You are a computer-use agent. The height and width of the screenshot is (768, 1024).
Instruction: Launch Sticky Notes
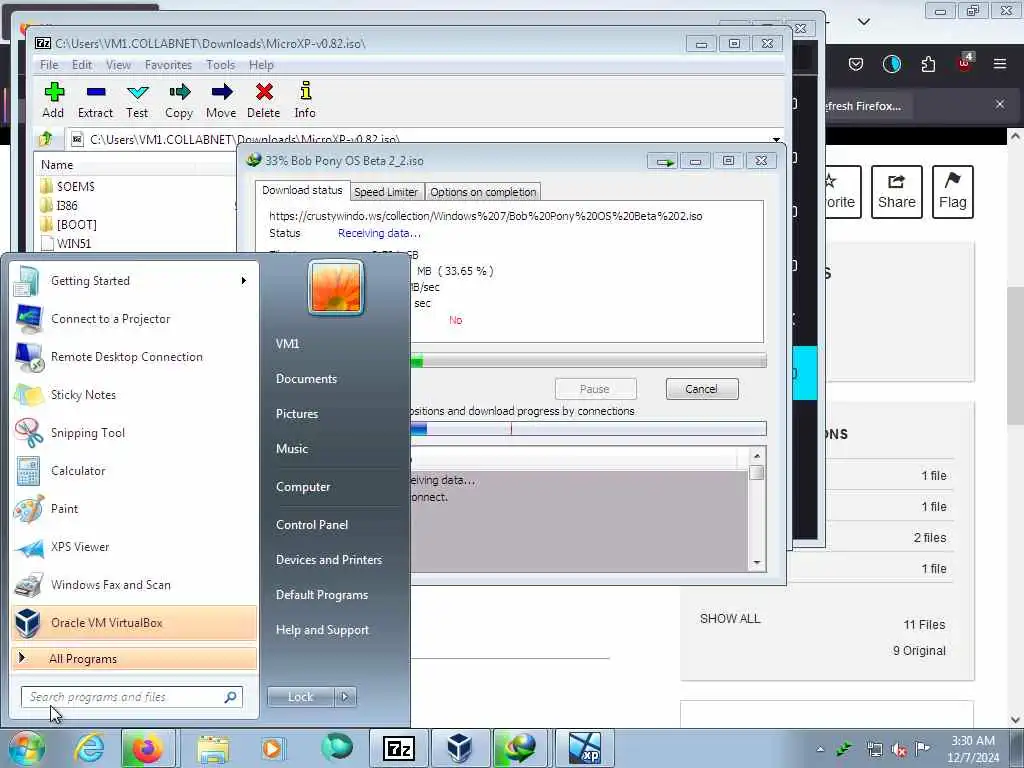(134, 395)
